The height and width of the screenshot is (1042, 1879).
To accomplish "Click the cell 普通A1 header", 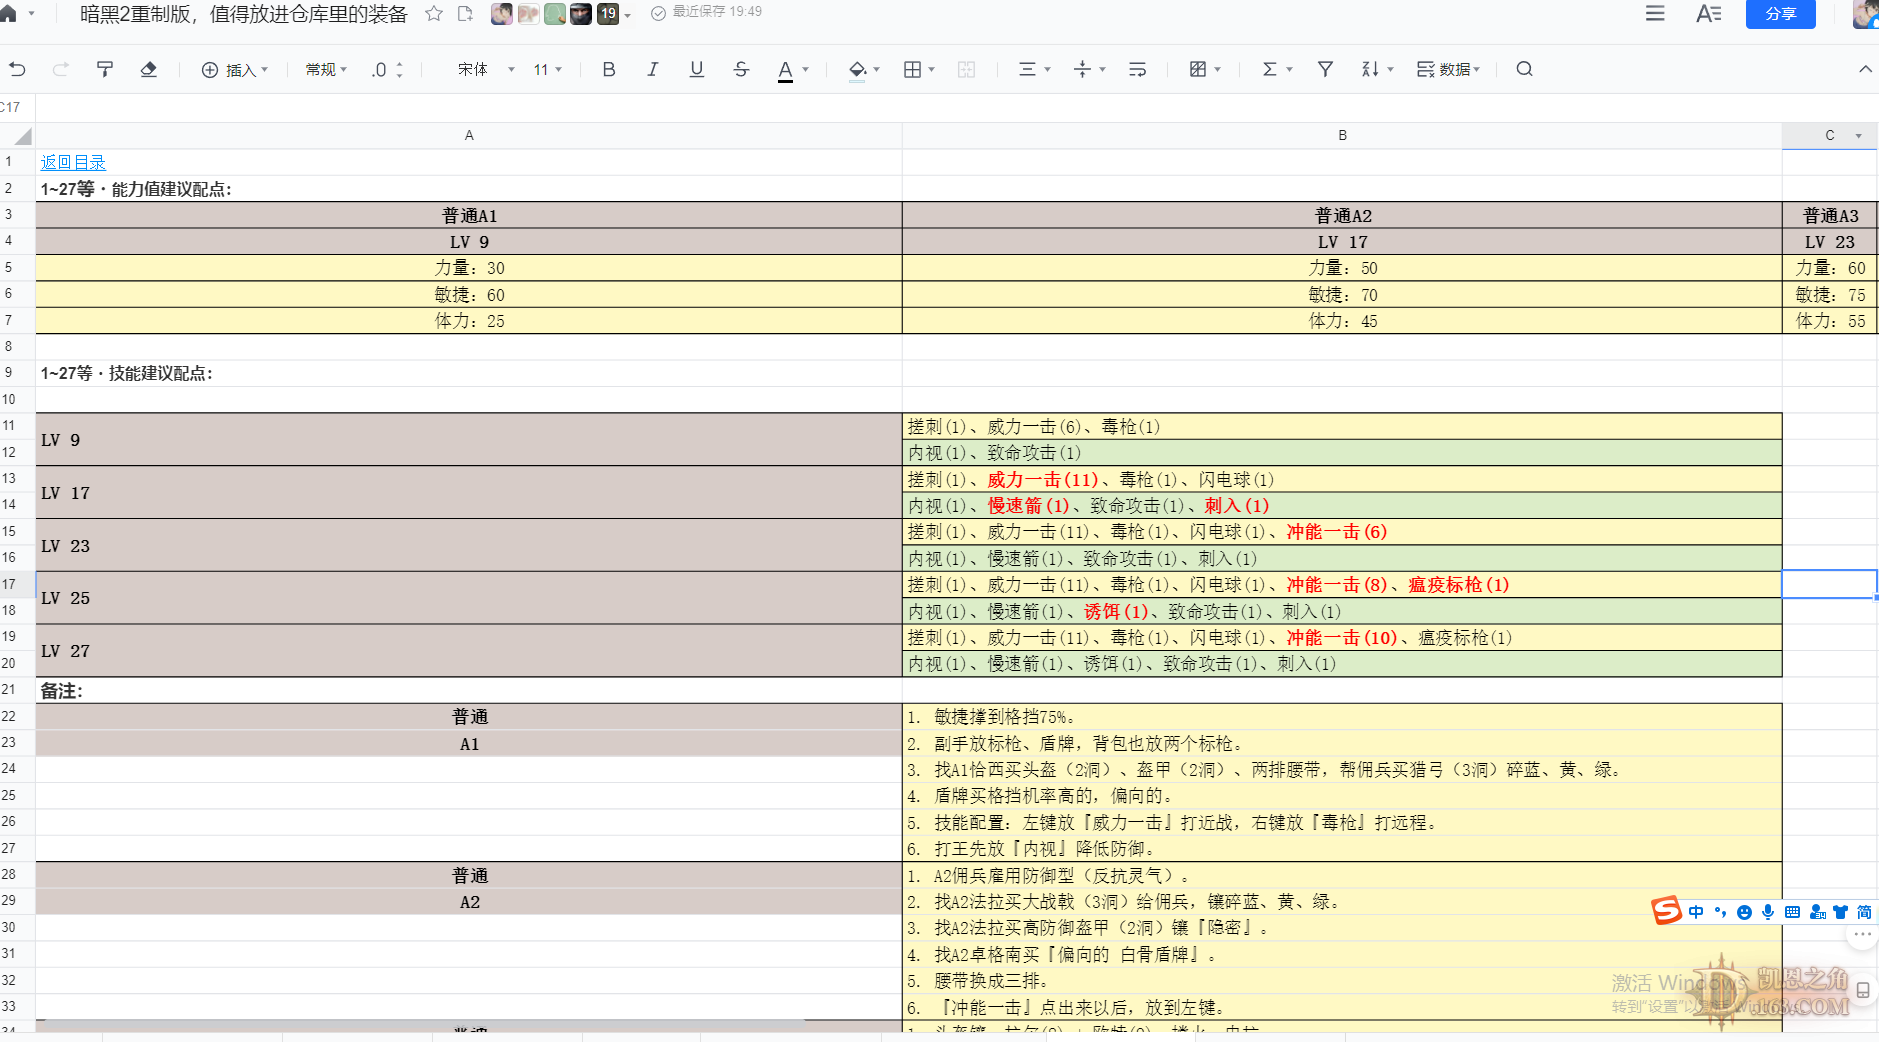I will pyautogui.click(x=469, y=215).
